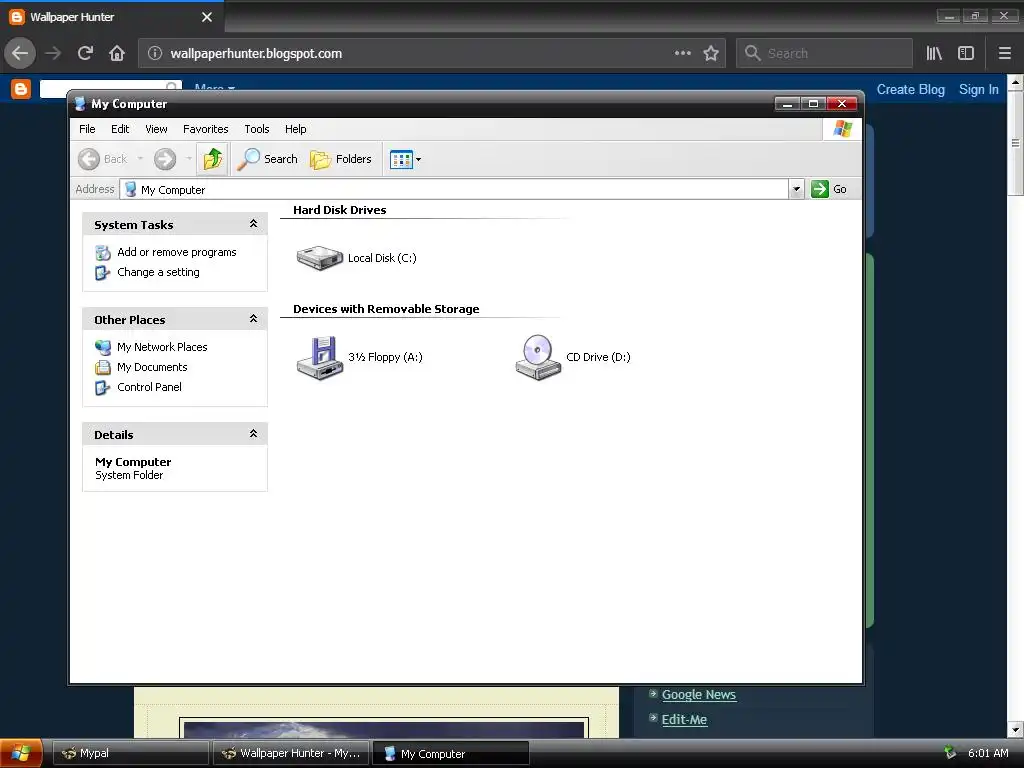1024x768 pixels.
Task: Open My Network Places link
Action: 162,347
